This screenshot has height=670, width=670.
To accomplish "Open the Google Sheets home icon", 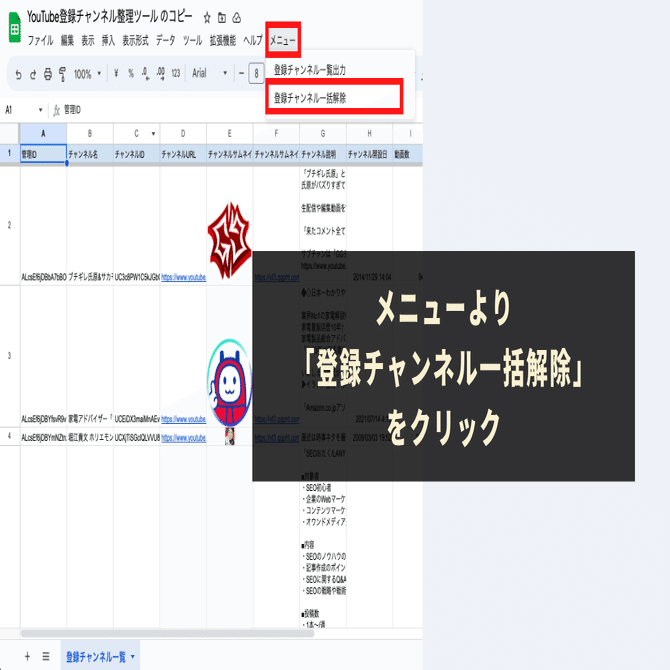I will [x=15, y=28].
